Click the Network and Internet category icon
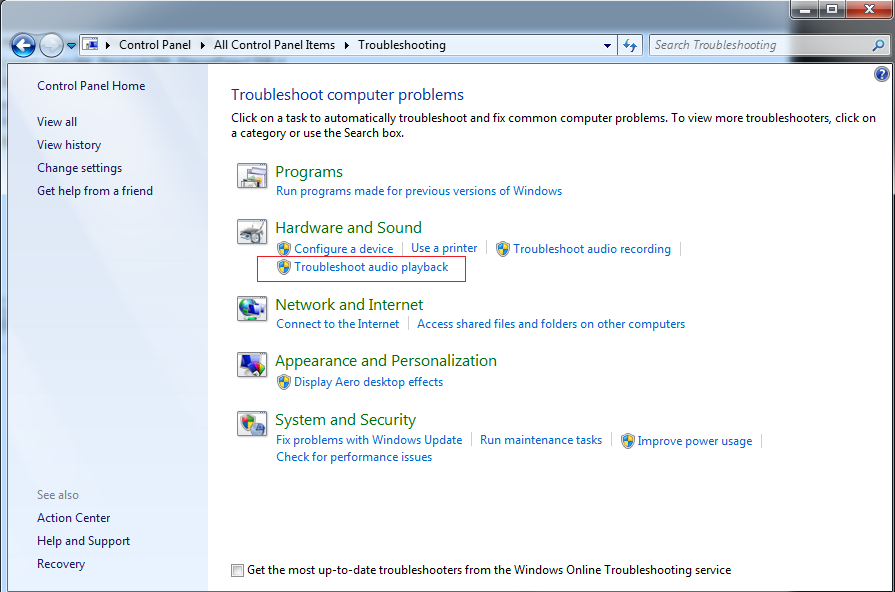The height and width of the screenshot is (592, 895). tap(252, 309)
